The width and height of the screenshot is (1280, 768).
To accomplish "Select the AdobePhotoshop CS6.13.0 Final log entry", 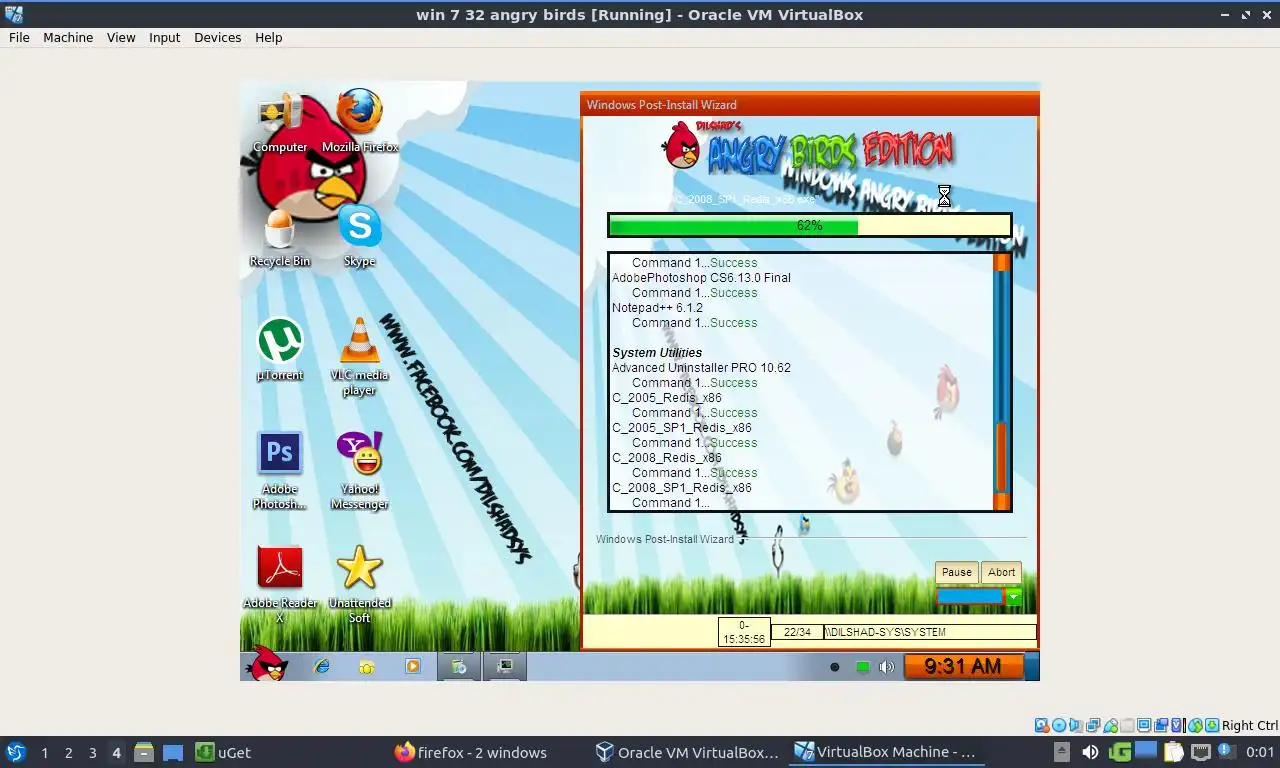I will 701,277.
